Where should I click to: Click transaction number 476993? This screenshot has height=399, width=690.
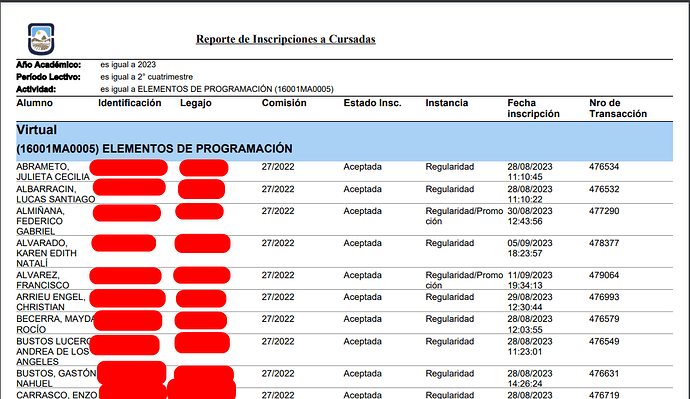tap(604, 297)
